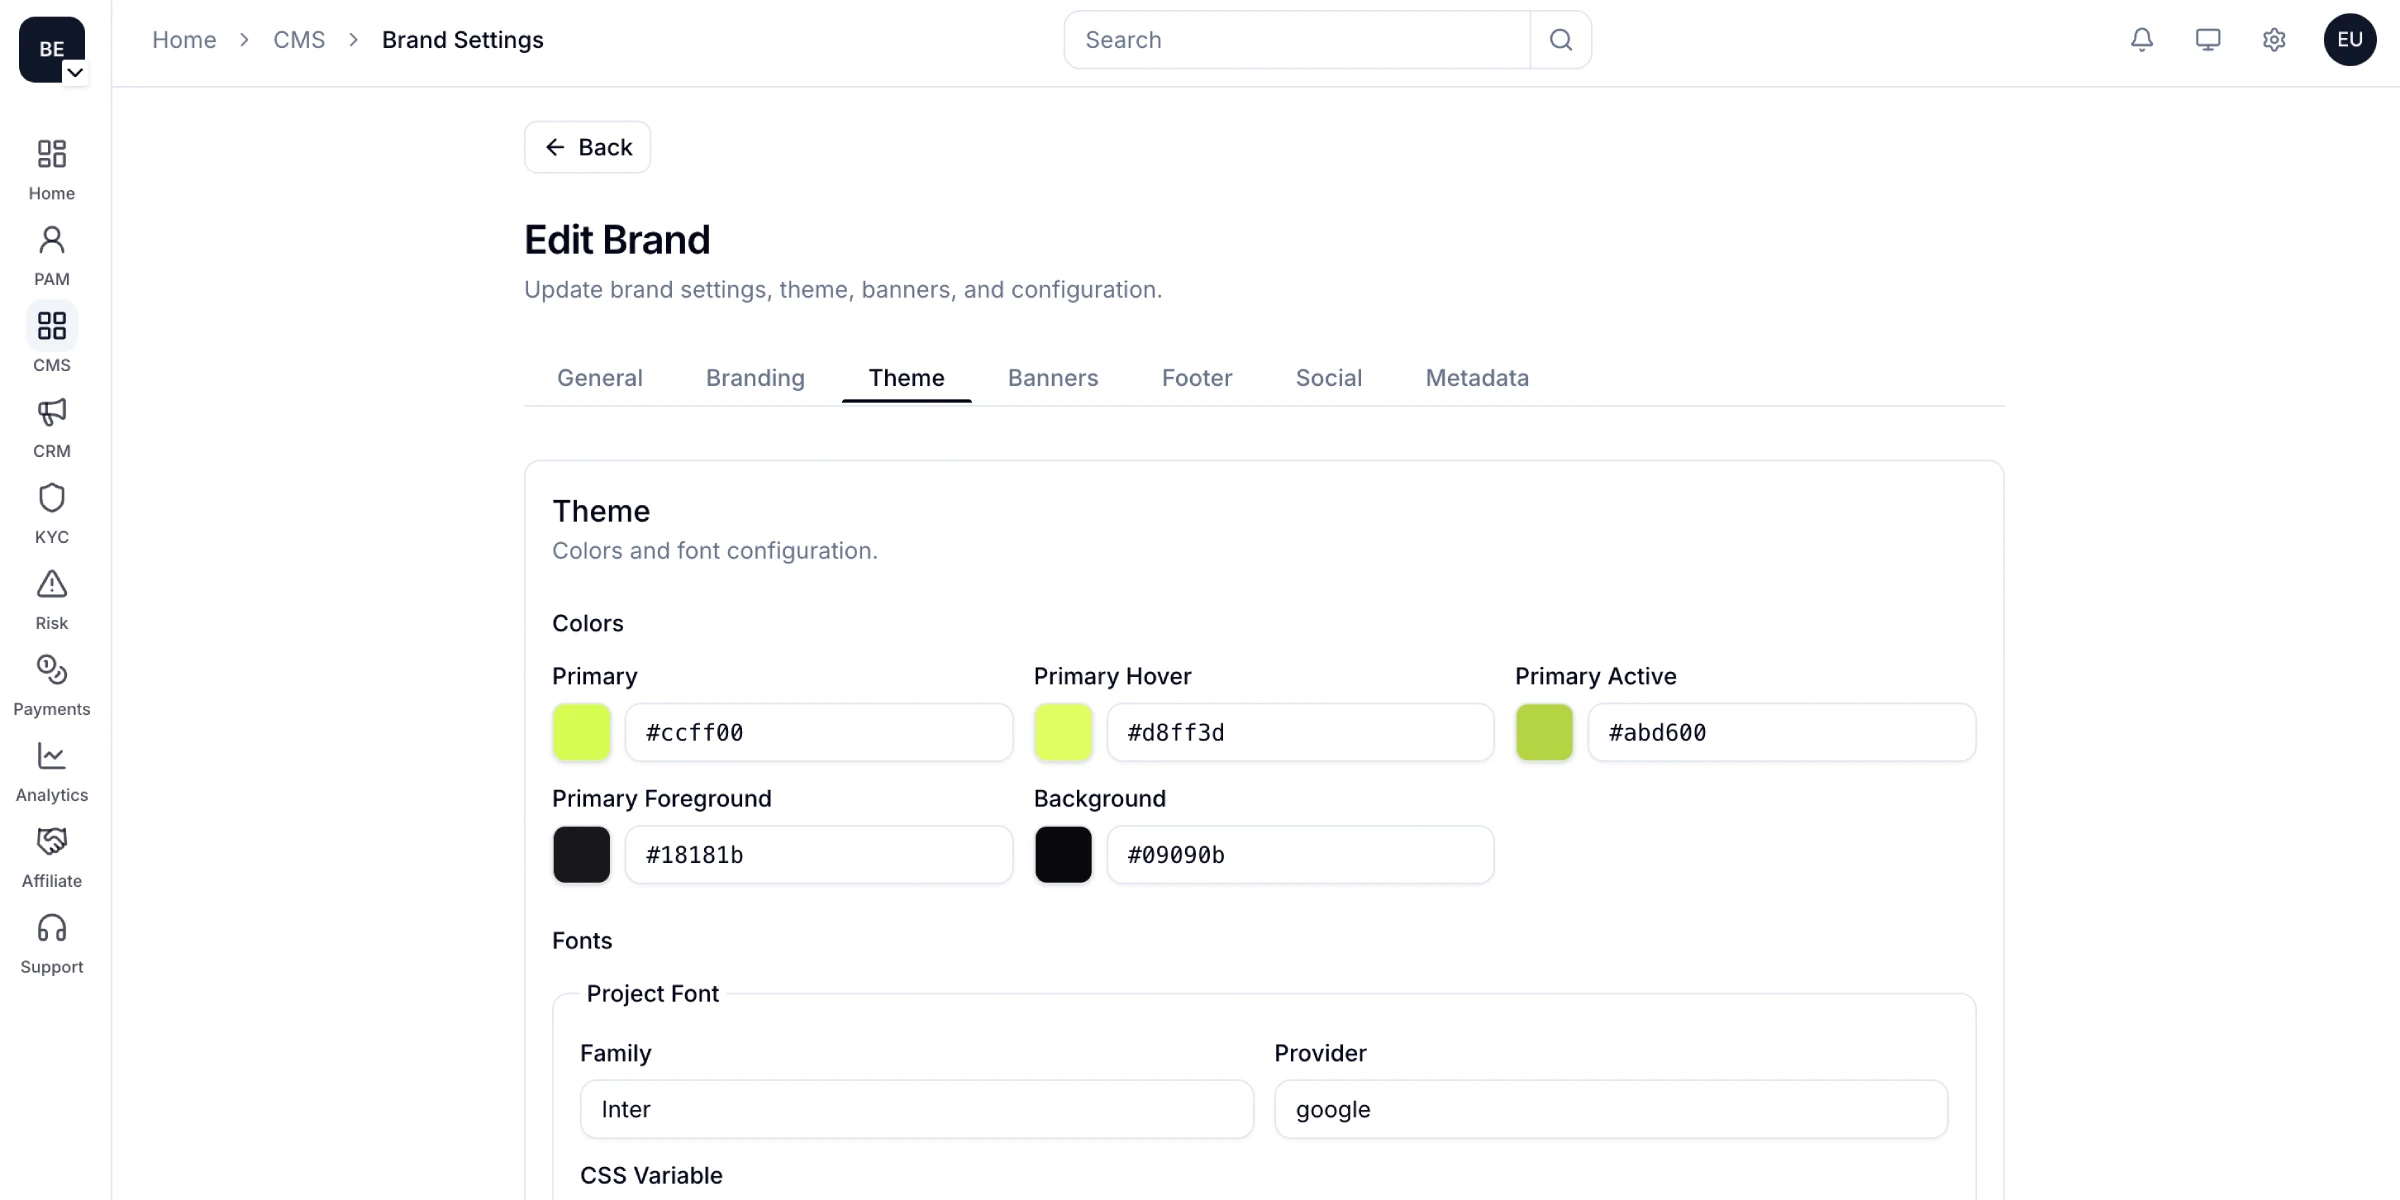Switch to the Branding tab

pyautogui.click(x=755, y=378)
